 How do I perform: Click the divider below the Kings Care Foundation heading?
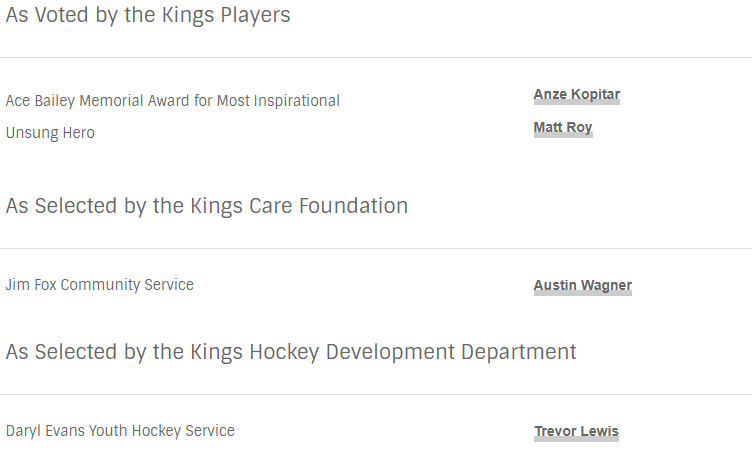pos(376,248)
